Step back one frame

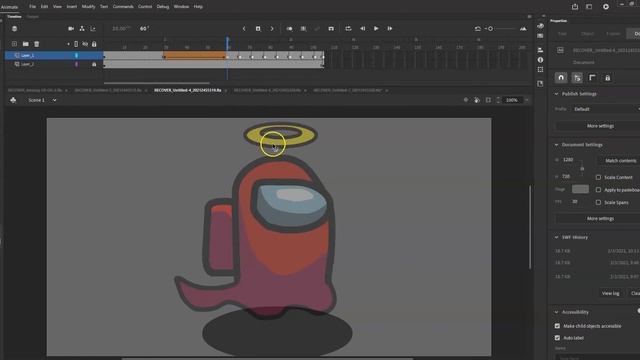[362, 29]
